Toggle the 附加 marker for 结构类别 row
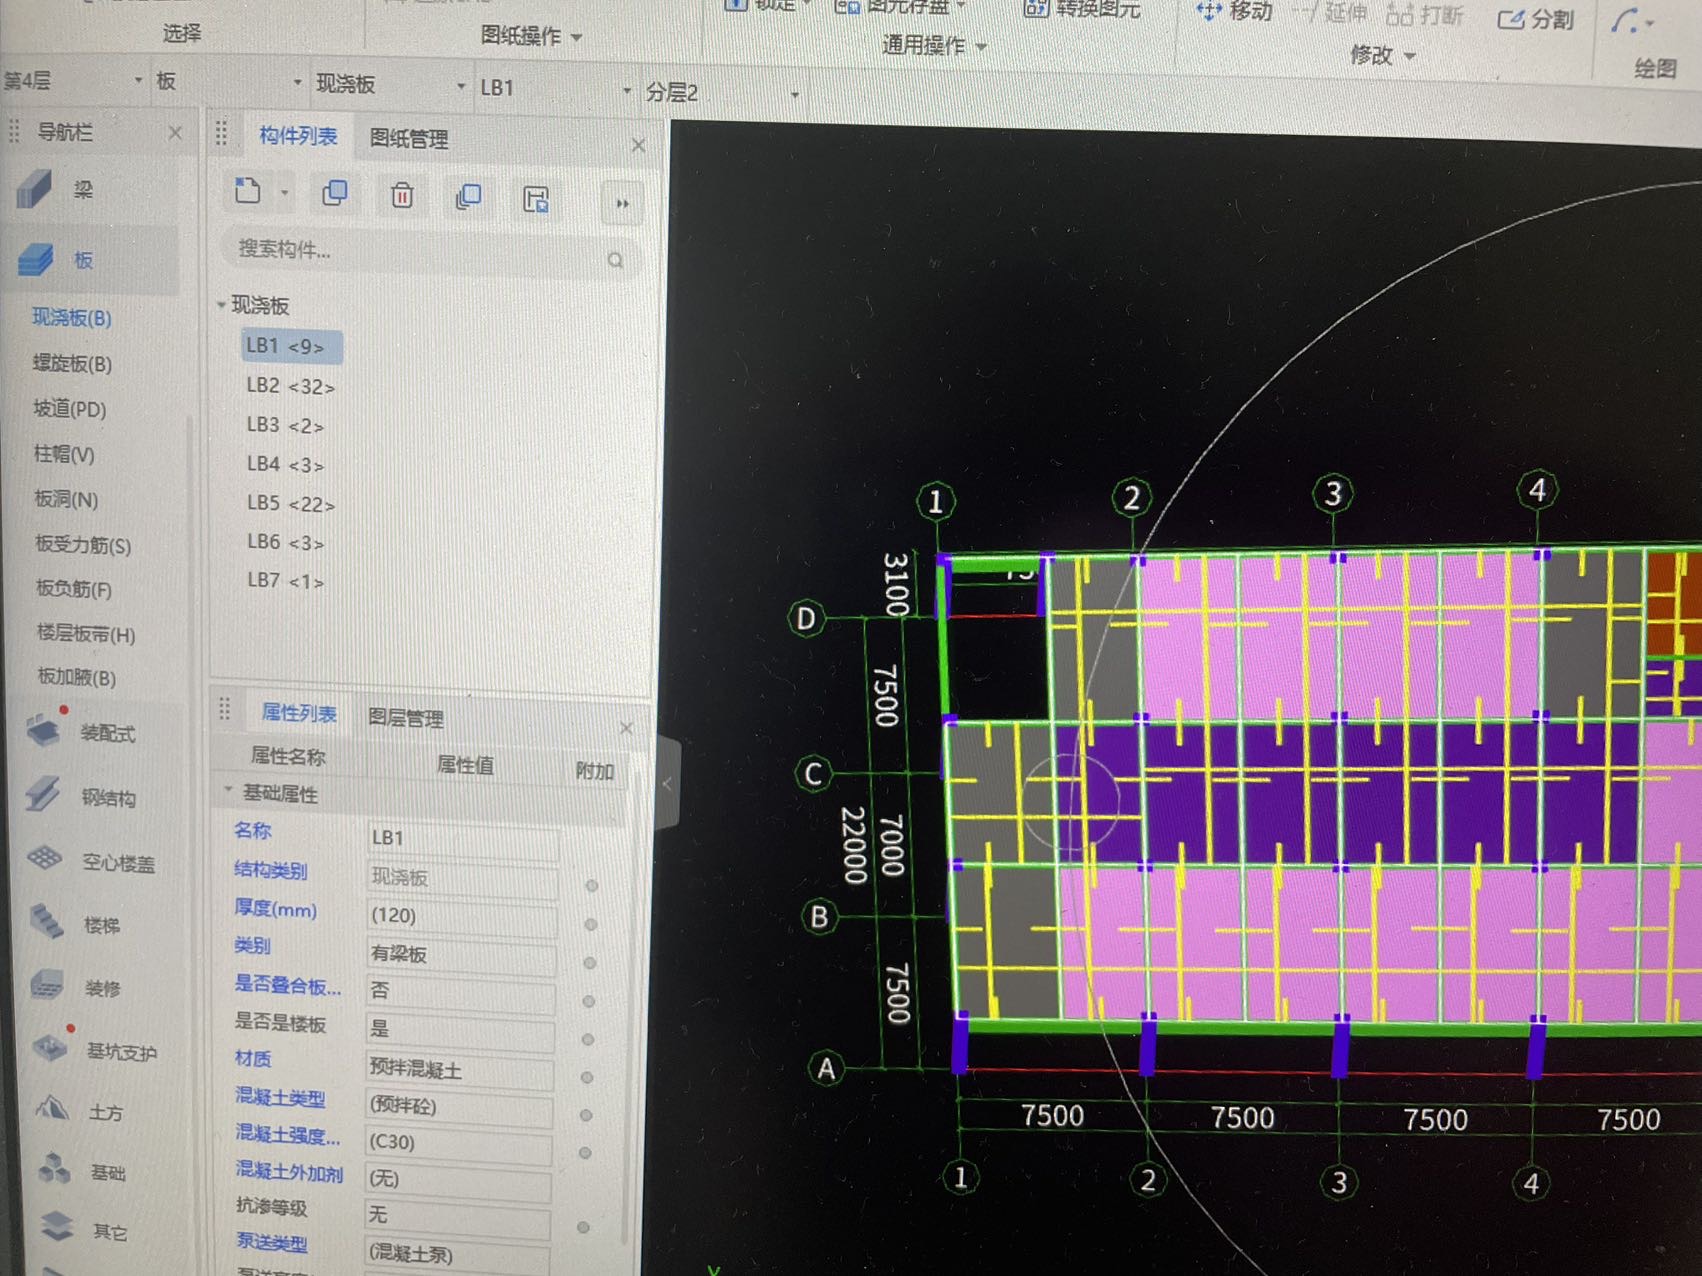The image size is (1702, 1276). click(592, 886)
